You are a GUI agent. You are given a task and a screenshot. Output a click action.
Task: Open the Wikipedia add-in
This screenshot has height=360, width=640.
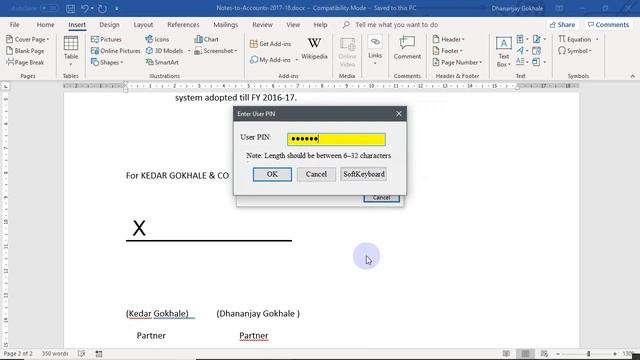[x=314, y=49]
